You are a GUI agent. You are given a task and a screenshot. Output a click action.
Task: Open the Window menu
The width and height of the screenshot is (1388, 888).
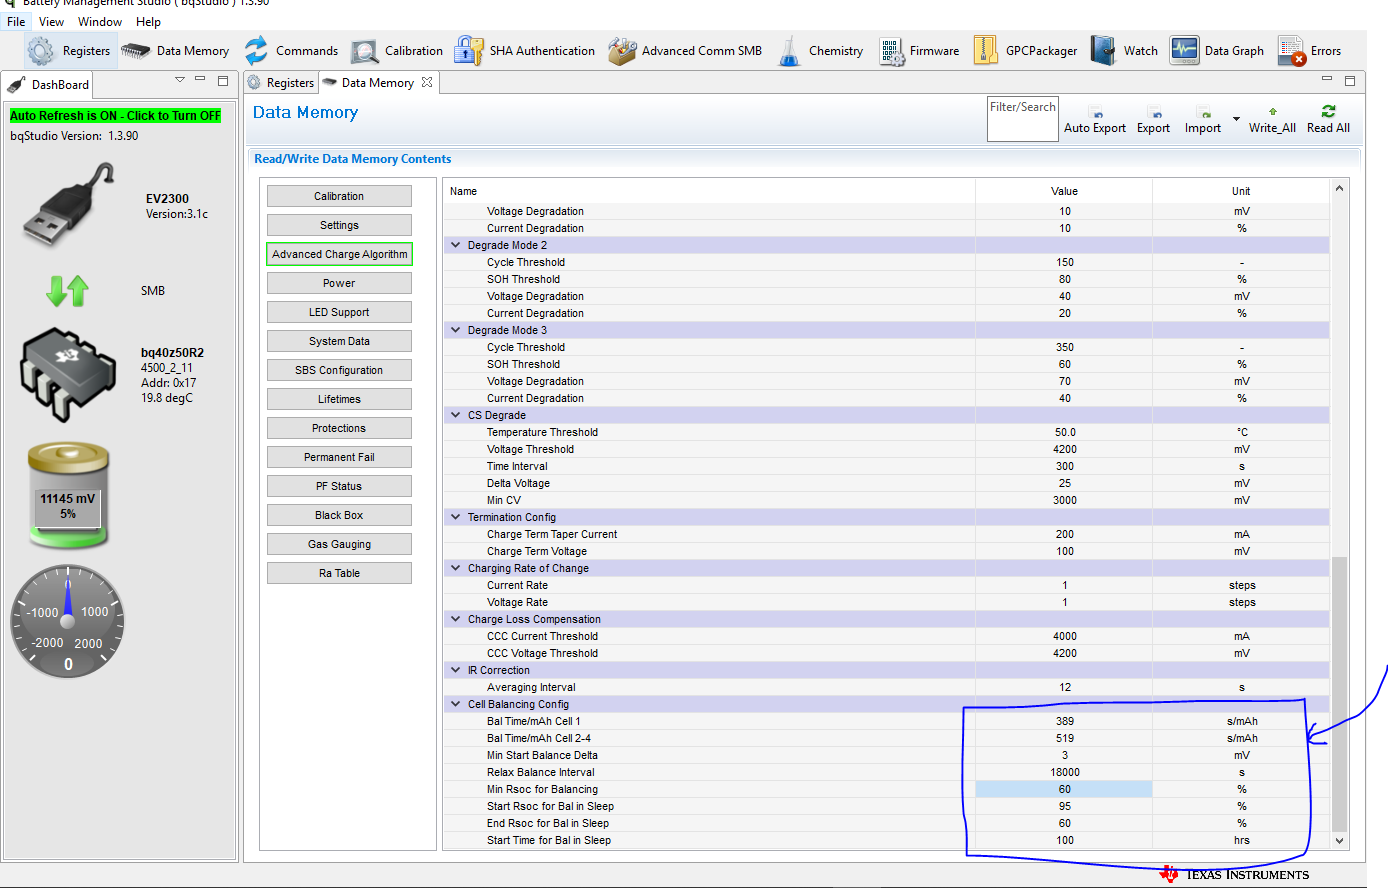pyautogui.click(x=100, y=22)
